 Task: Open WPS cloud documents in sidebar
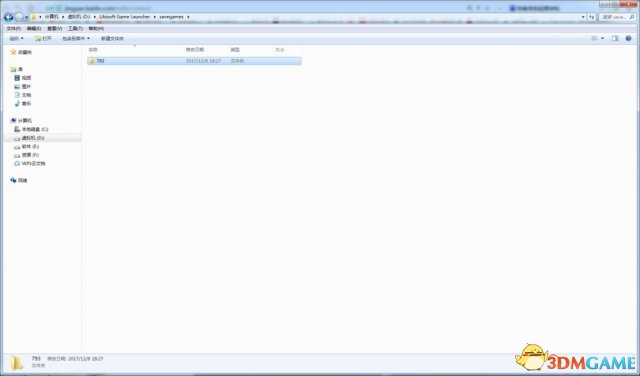click(x=30, y=164)
